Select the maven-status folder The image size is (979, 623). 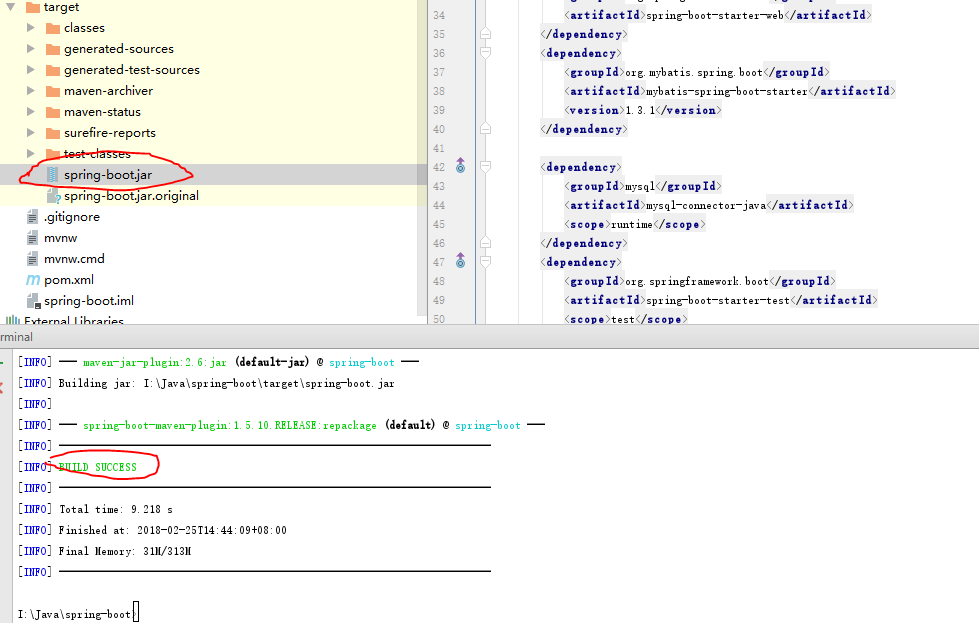click(102, 112)
